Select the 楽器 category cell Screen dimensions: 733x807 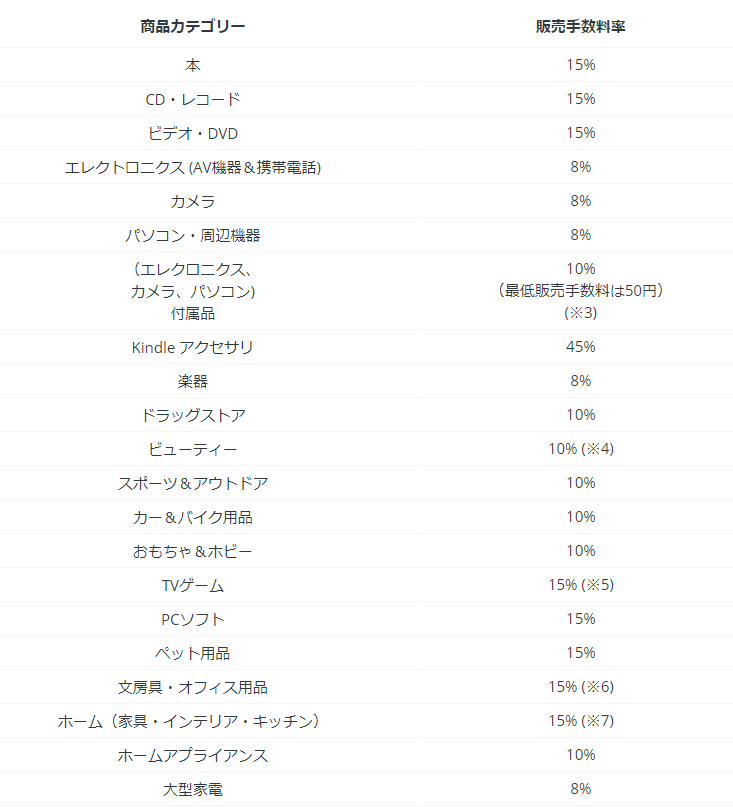click(193, 381)
